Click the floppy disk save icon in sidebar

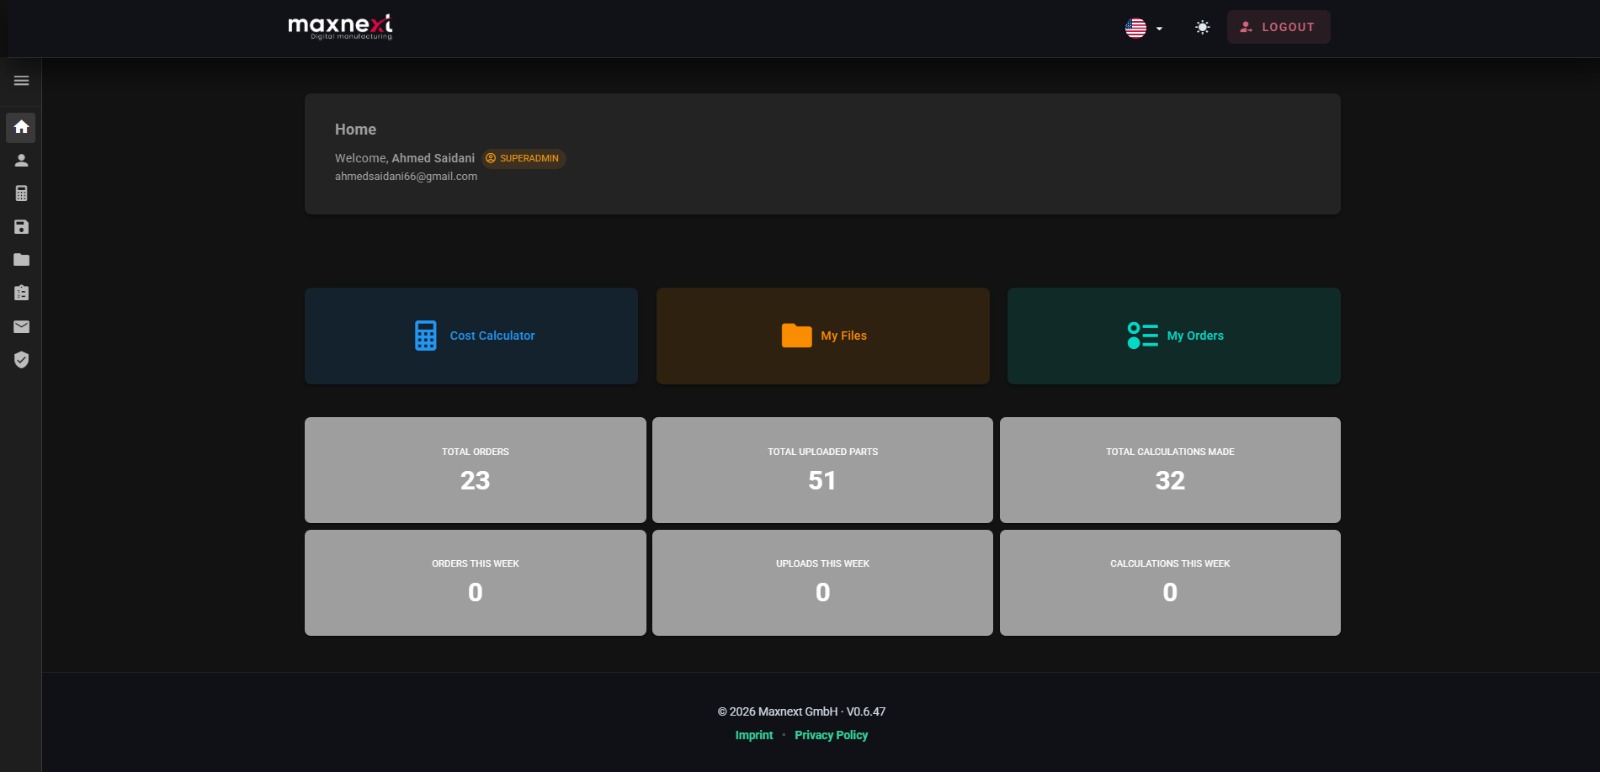21,227
